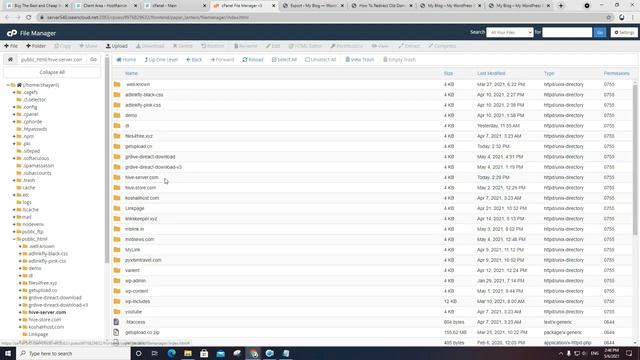Sort by the Size column header

coord(448,73)
